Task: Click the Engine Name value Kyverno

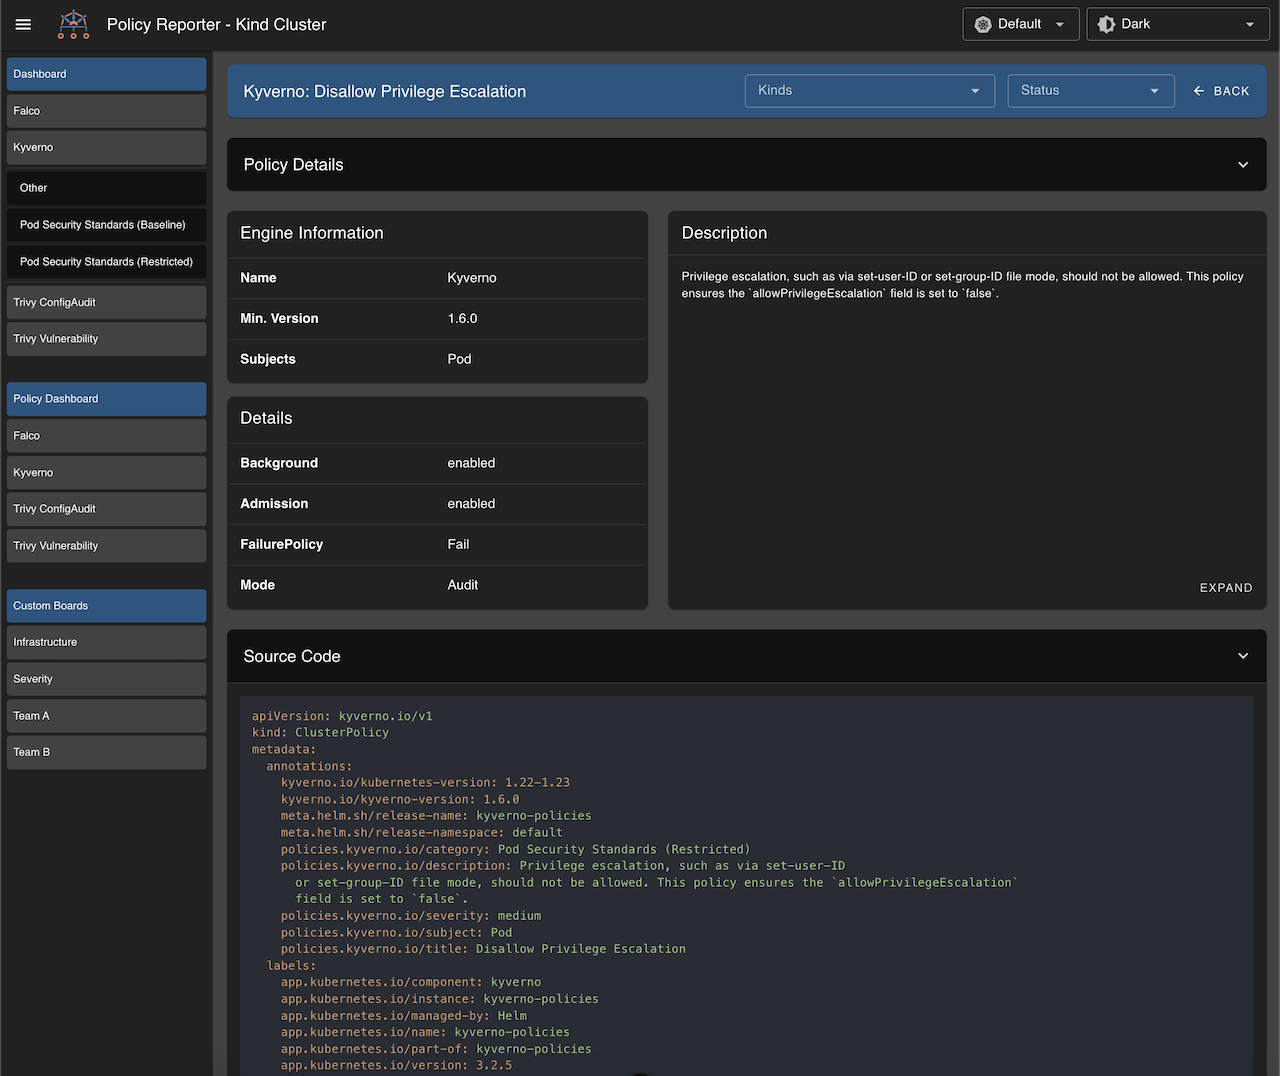Action: tap(472, 278)
